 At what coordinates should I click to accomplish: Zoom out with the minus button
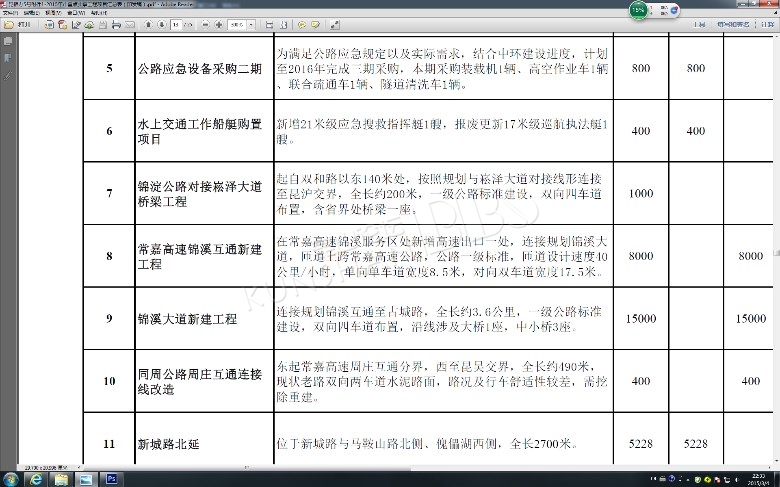(x=205, y=24)
